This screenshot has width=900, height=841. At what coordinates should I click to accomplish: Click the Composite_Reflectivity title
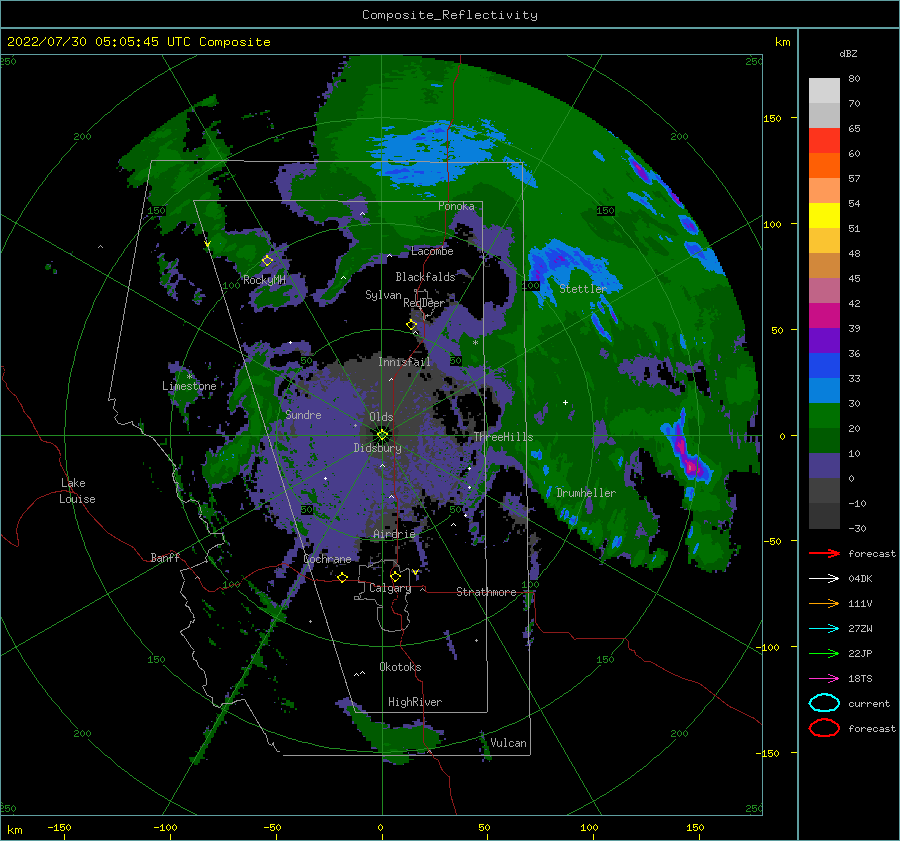pyautogui.click(x=450, y=15)
